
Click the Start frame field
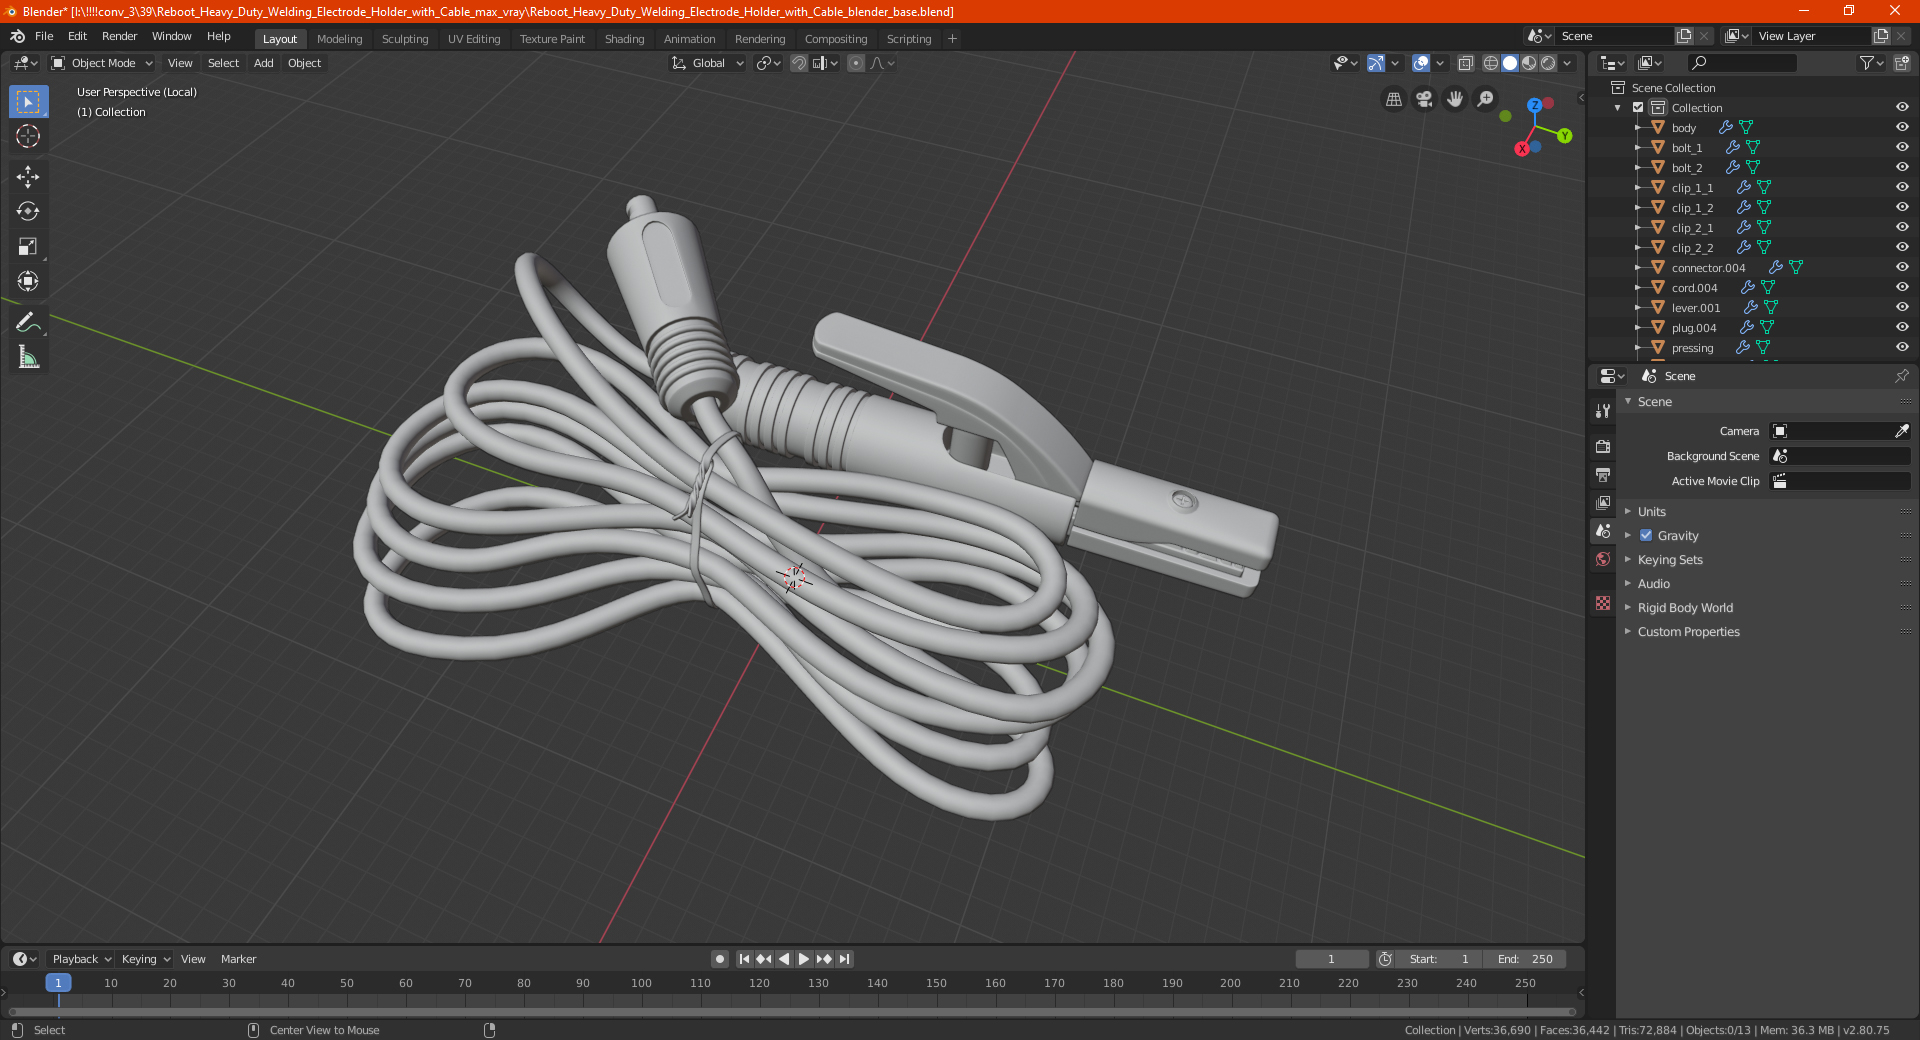coord(1440,959)
